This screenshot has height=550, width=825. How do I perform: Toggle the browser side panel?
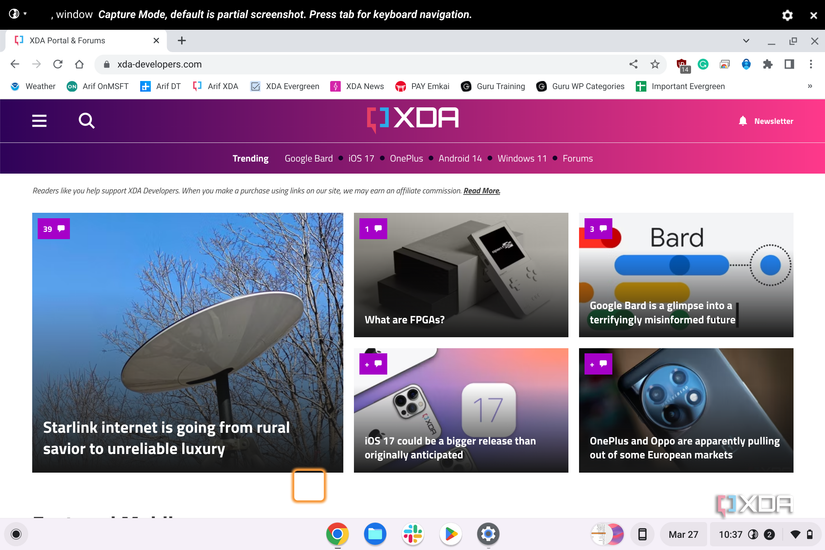(x=789, y=64)
